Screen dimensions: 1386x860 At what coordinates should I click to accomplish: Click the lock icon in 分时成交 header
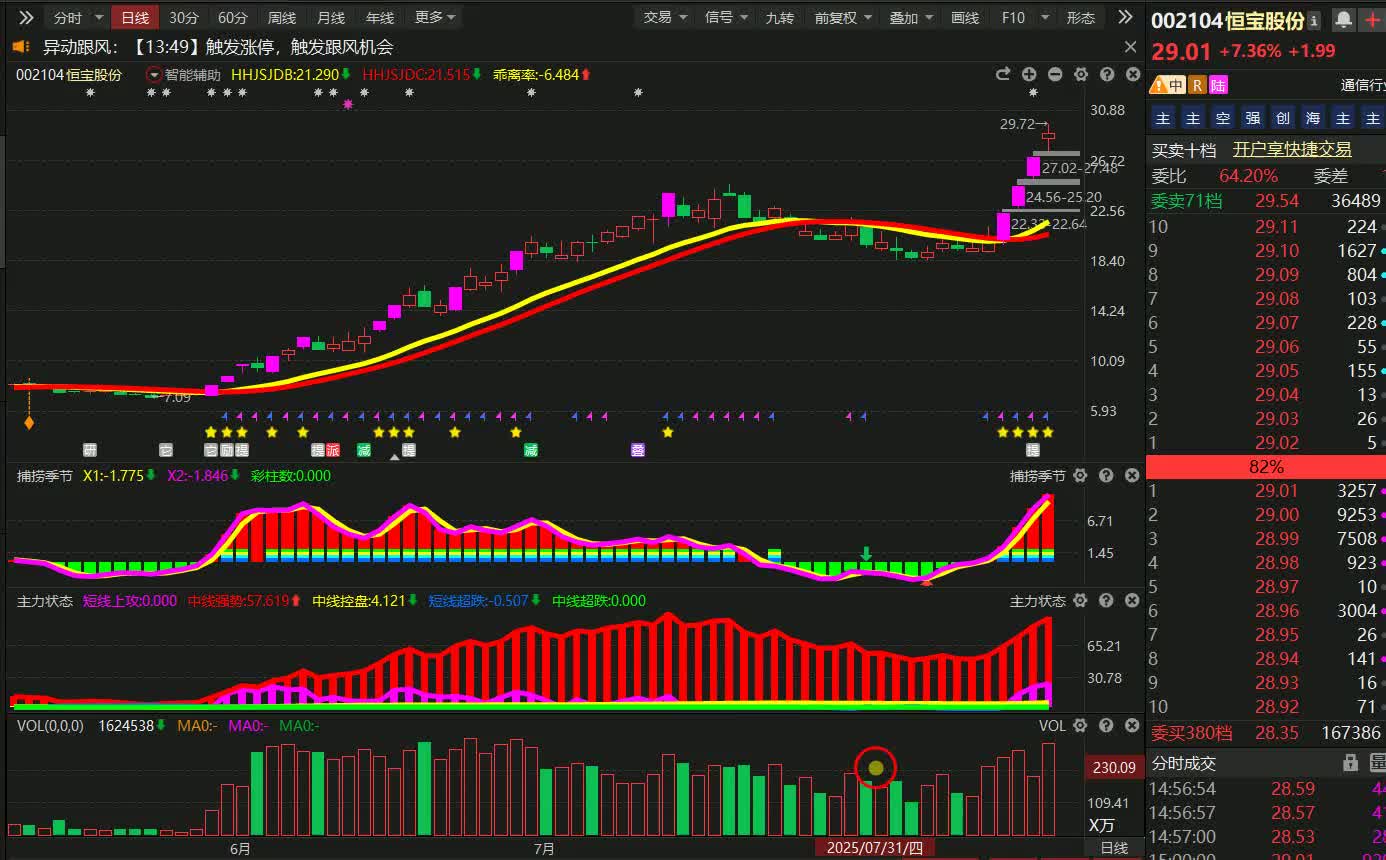1350,763
